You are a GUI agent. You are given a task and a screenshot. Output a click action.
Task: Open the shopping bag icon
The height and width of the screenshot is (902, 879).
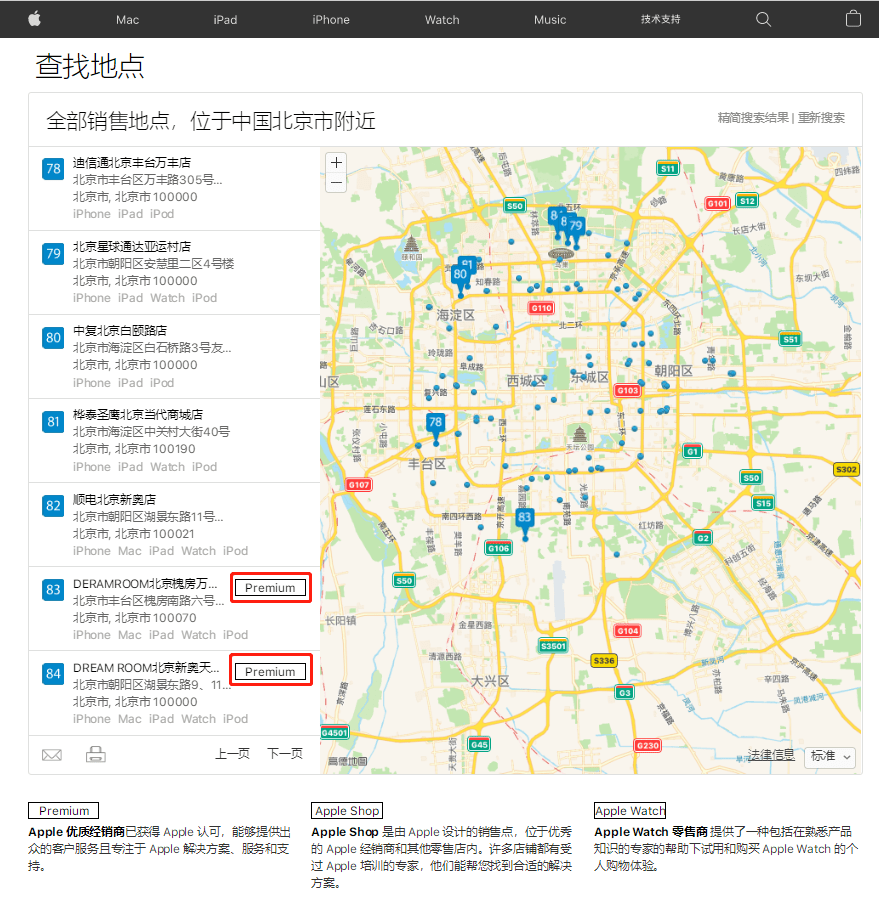[x=853, y=19]
